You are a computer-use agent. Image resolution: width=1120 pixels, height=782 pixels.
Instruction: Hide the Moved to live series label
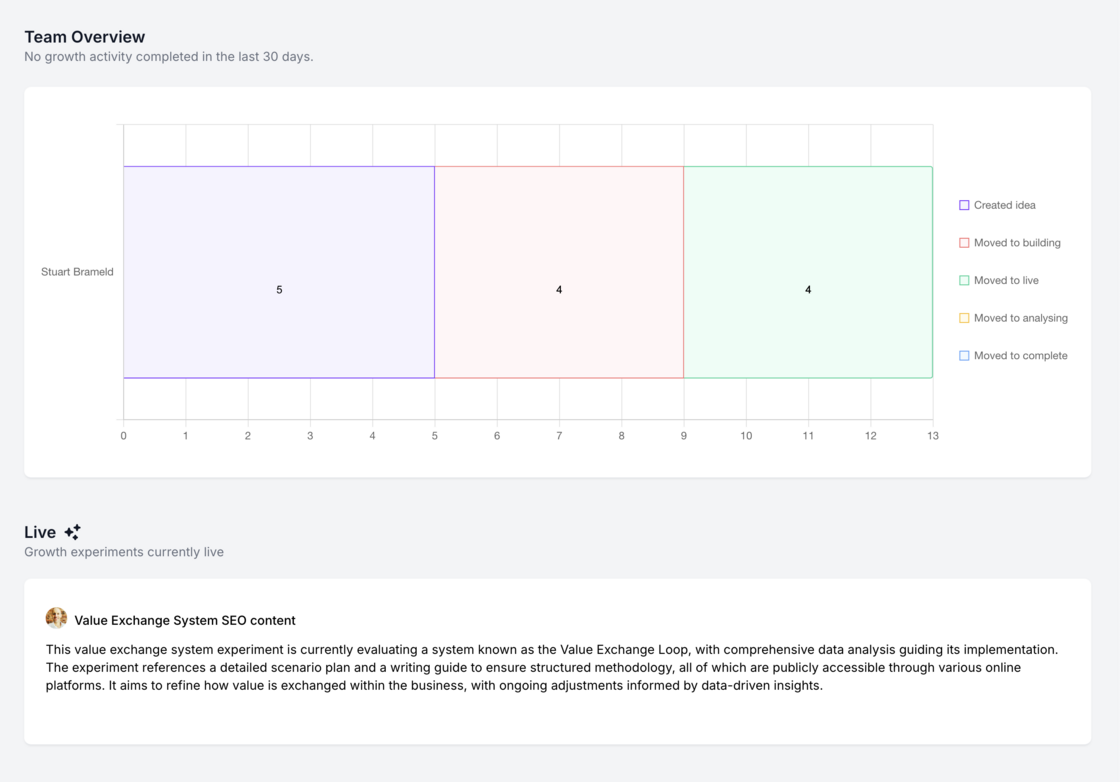1006,281
